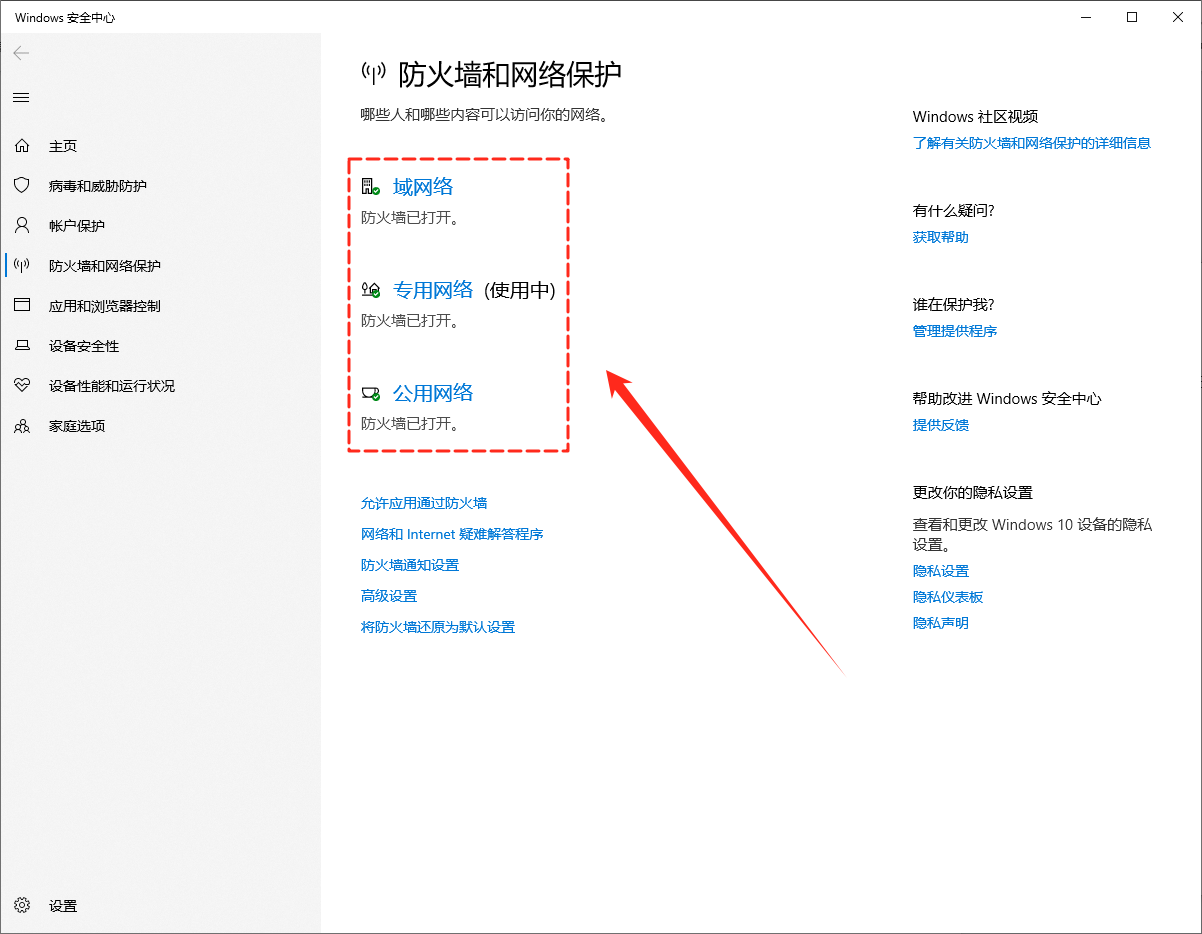This screenshot has width=1202, height=934.
Task: Select the 防火墙和网络保护 sidebar item
Action: coord(113,265)
